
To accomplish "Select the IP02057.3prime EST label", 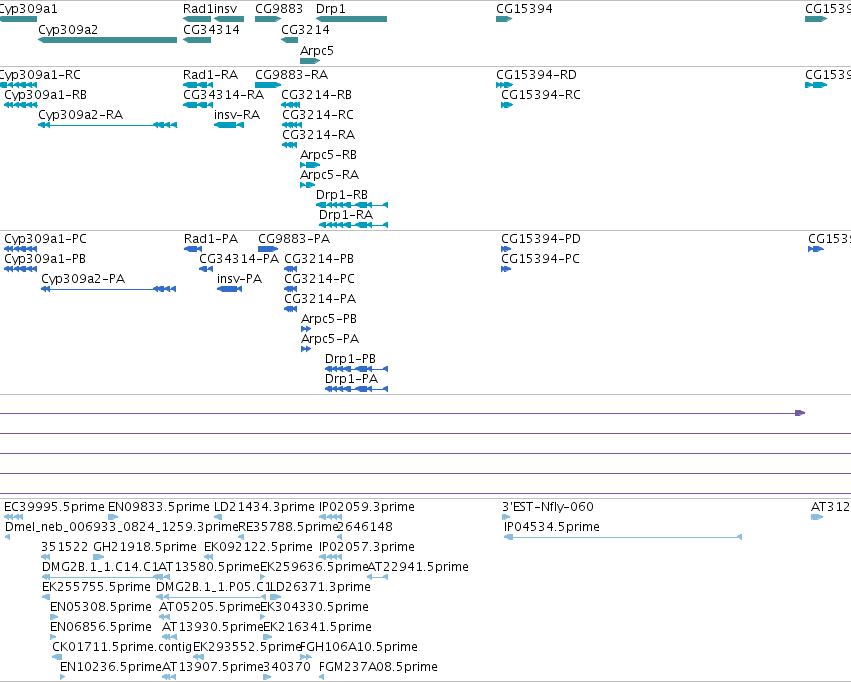I will 367,546.
